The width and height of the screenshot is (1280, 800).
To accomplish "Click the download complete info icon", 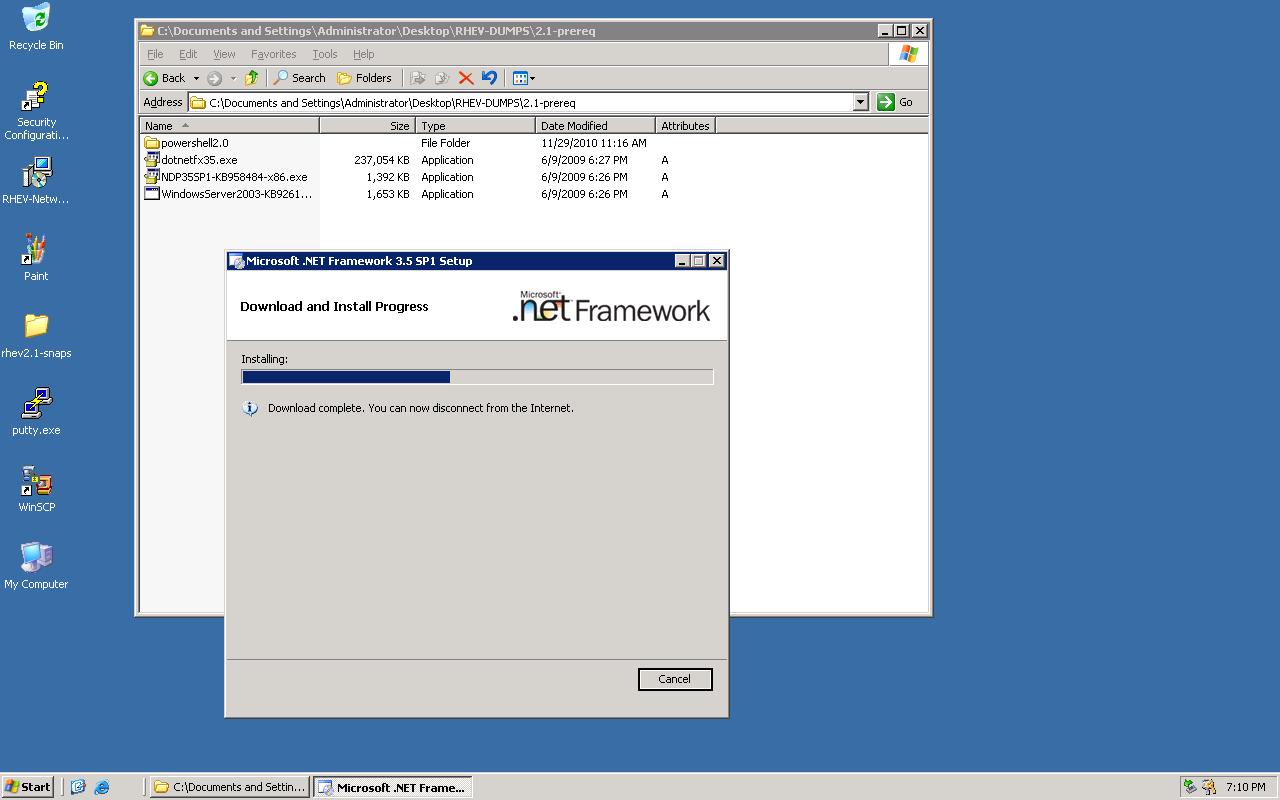I will pyautogui.click(x=250, y=408).
